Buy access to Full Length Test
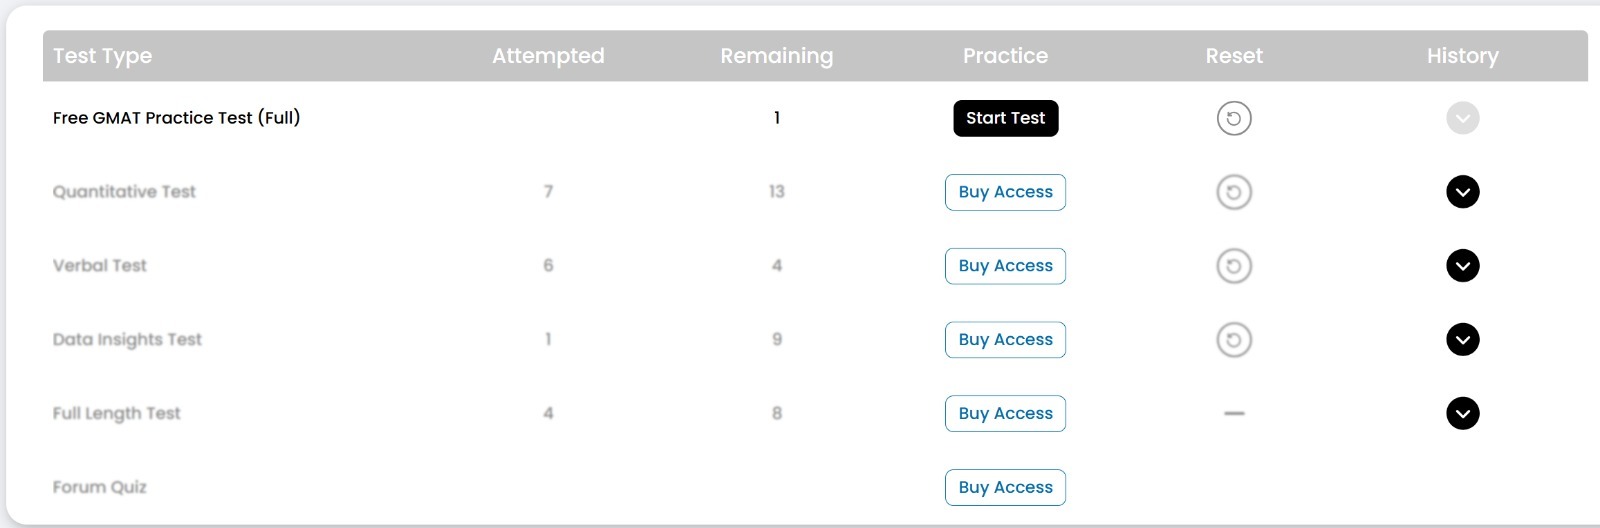This screenshot has height=528, width=1600. pos(1005,414)
